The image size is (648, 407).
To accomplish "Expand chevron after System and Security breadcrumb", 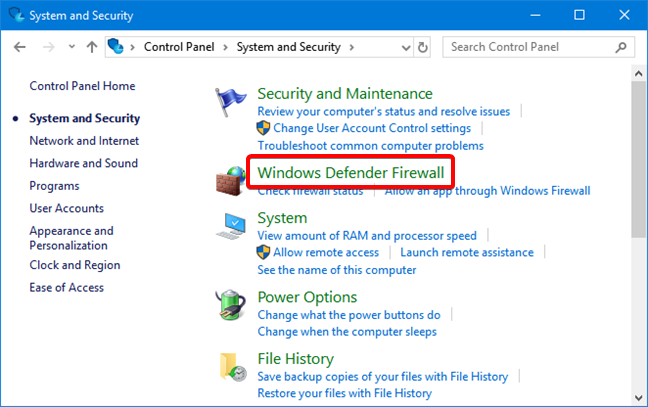I will coord(352,48).
